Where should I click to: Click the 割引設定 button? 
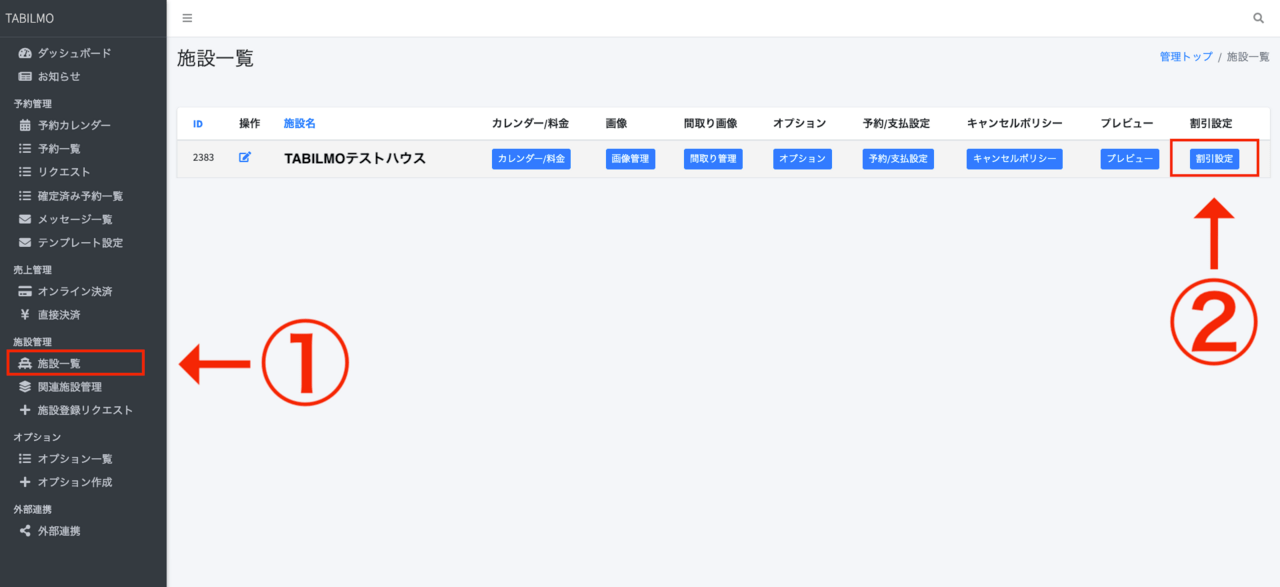(1214, 159)
